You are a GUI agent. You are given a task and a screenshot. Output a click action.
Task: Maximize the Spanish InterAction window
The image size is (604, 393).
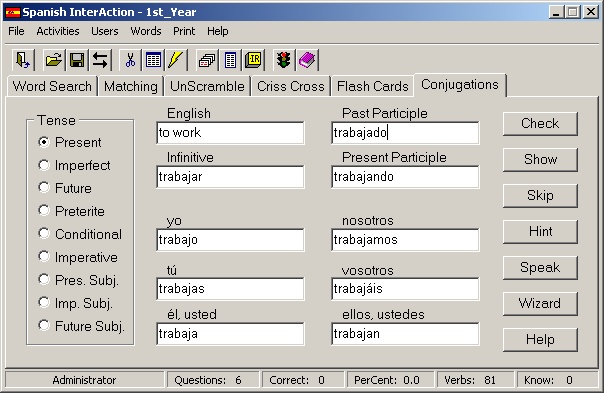coord(573,12)
